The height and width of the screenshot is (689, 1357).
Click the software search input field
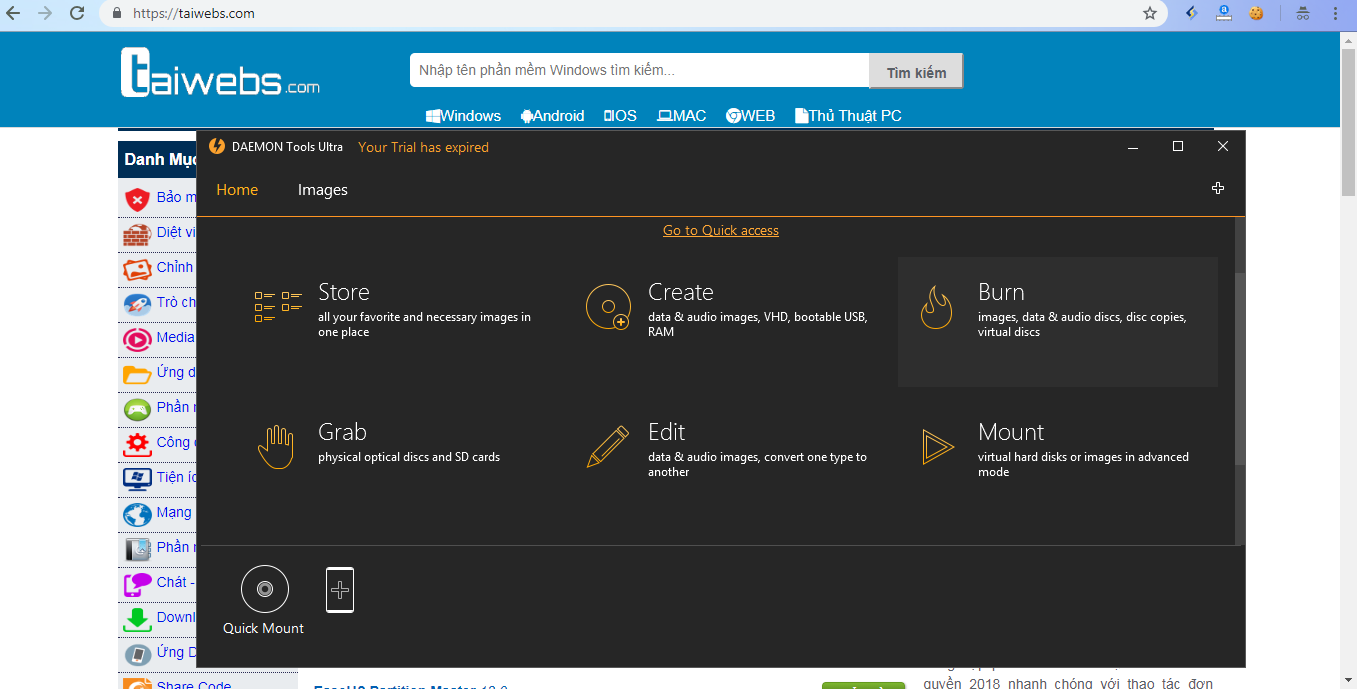click(x=639, y=71)
